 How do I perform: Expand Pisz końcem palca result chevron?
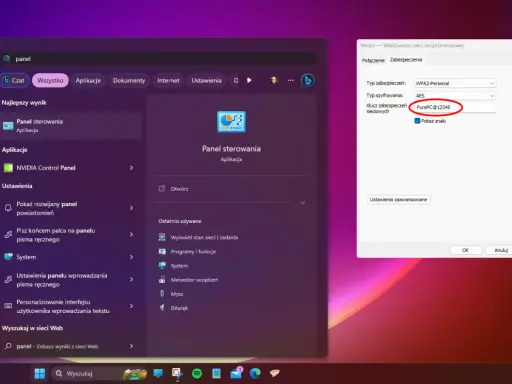(132, 235)
